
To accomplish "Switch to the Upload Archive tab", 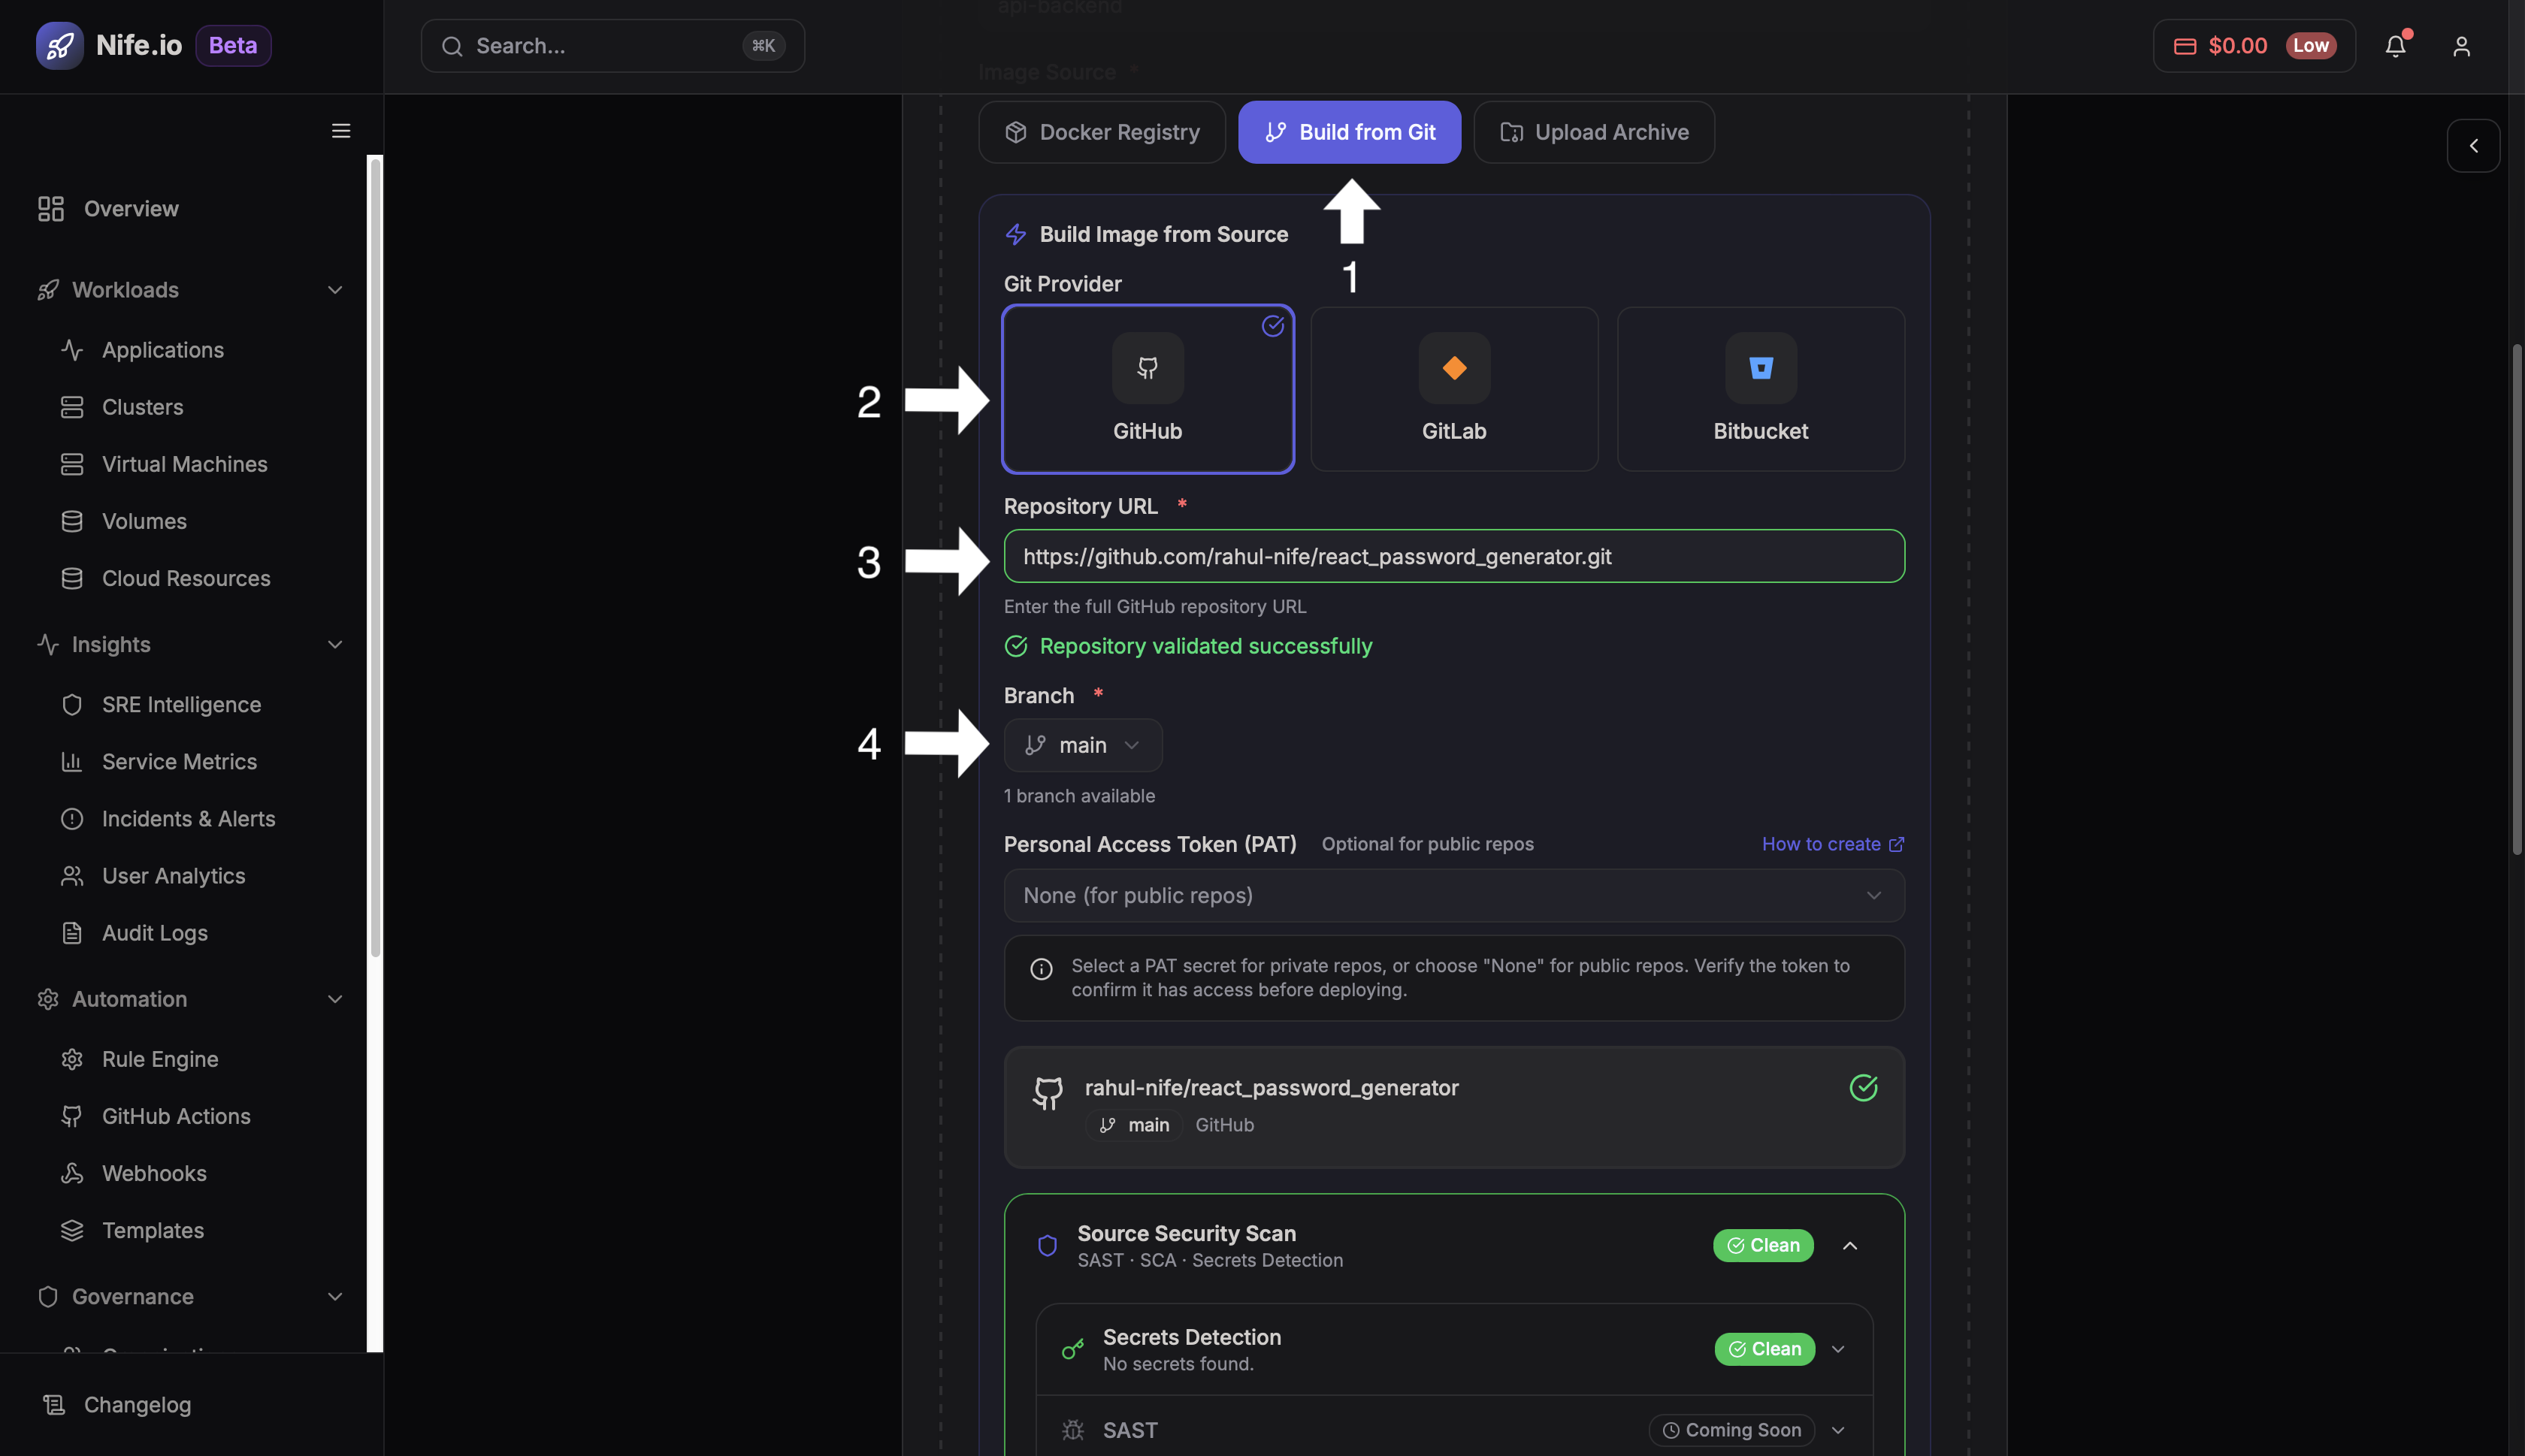I will [x=1592, y=131].
